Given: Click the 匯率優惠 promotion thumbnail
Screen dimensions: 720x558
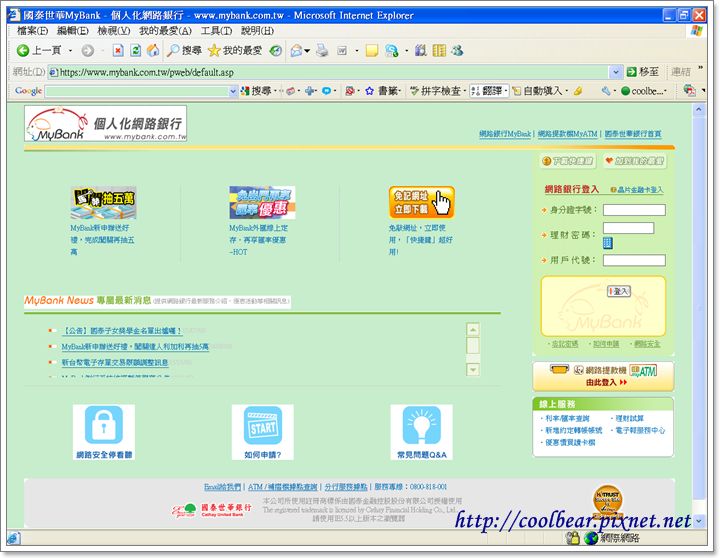Looking at the screenshot, I should (262, 202).
